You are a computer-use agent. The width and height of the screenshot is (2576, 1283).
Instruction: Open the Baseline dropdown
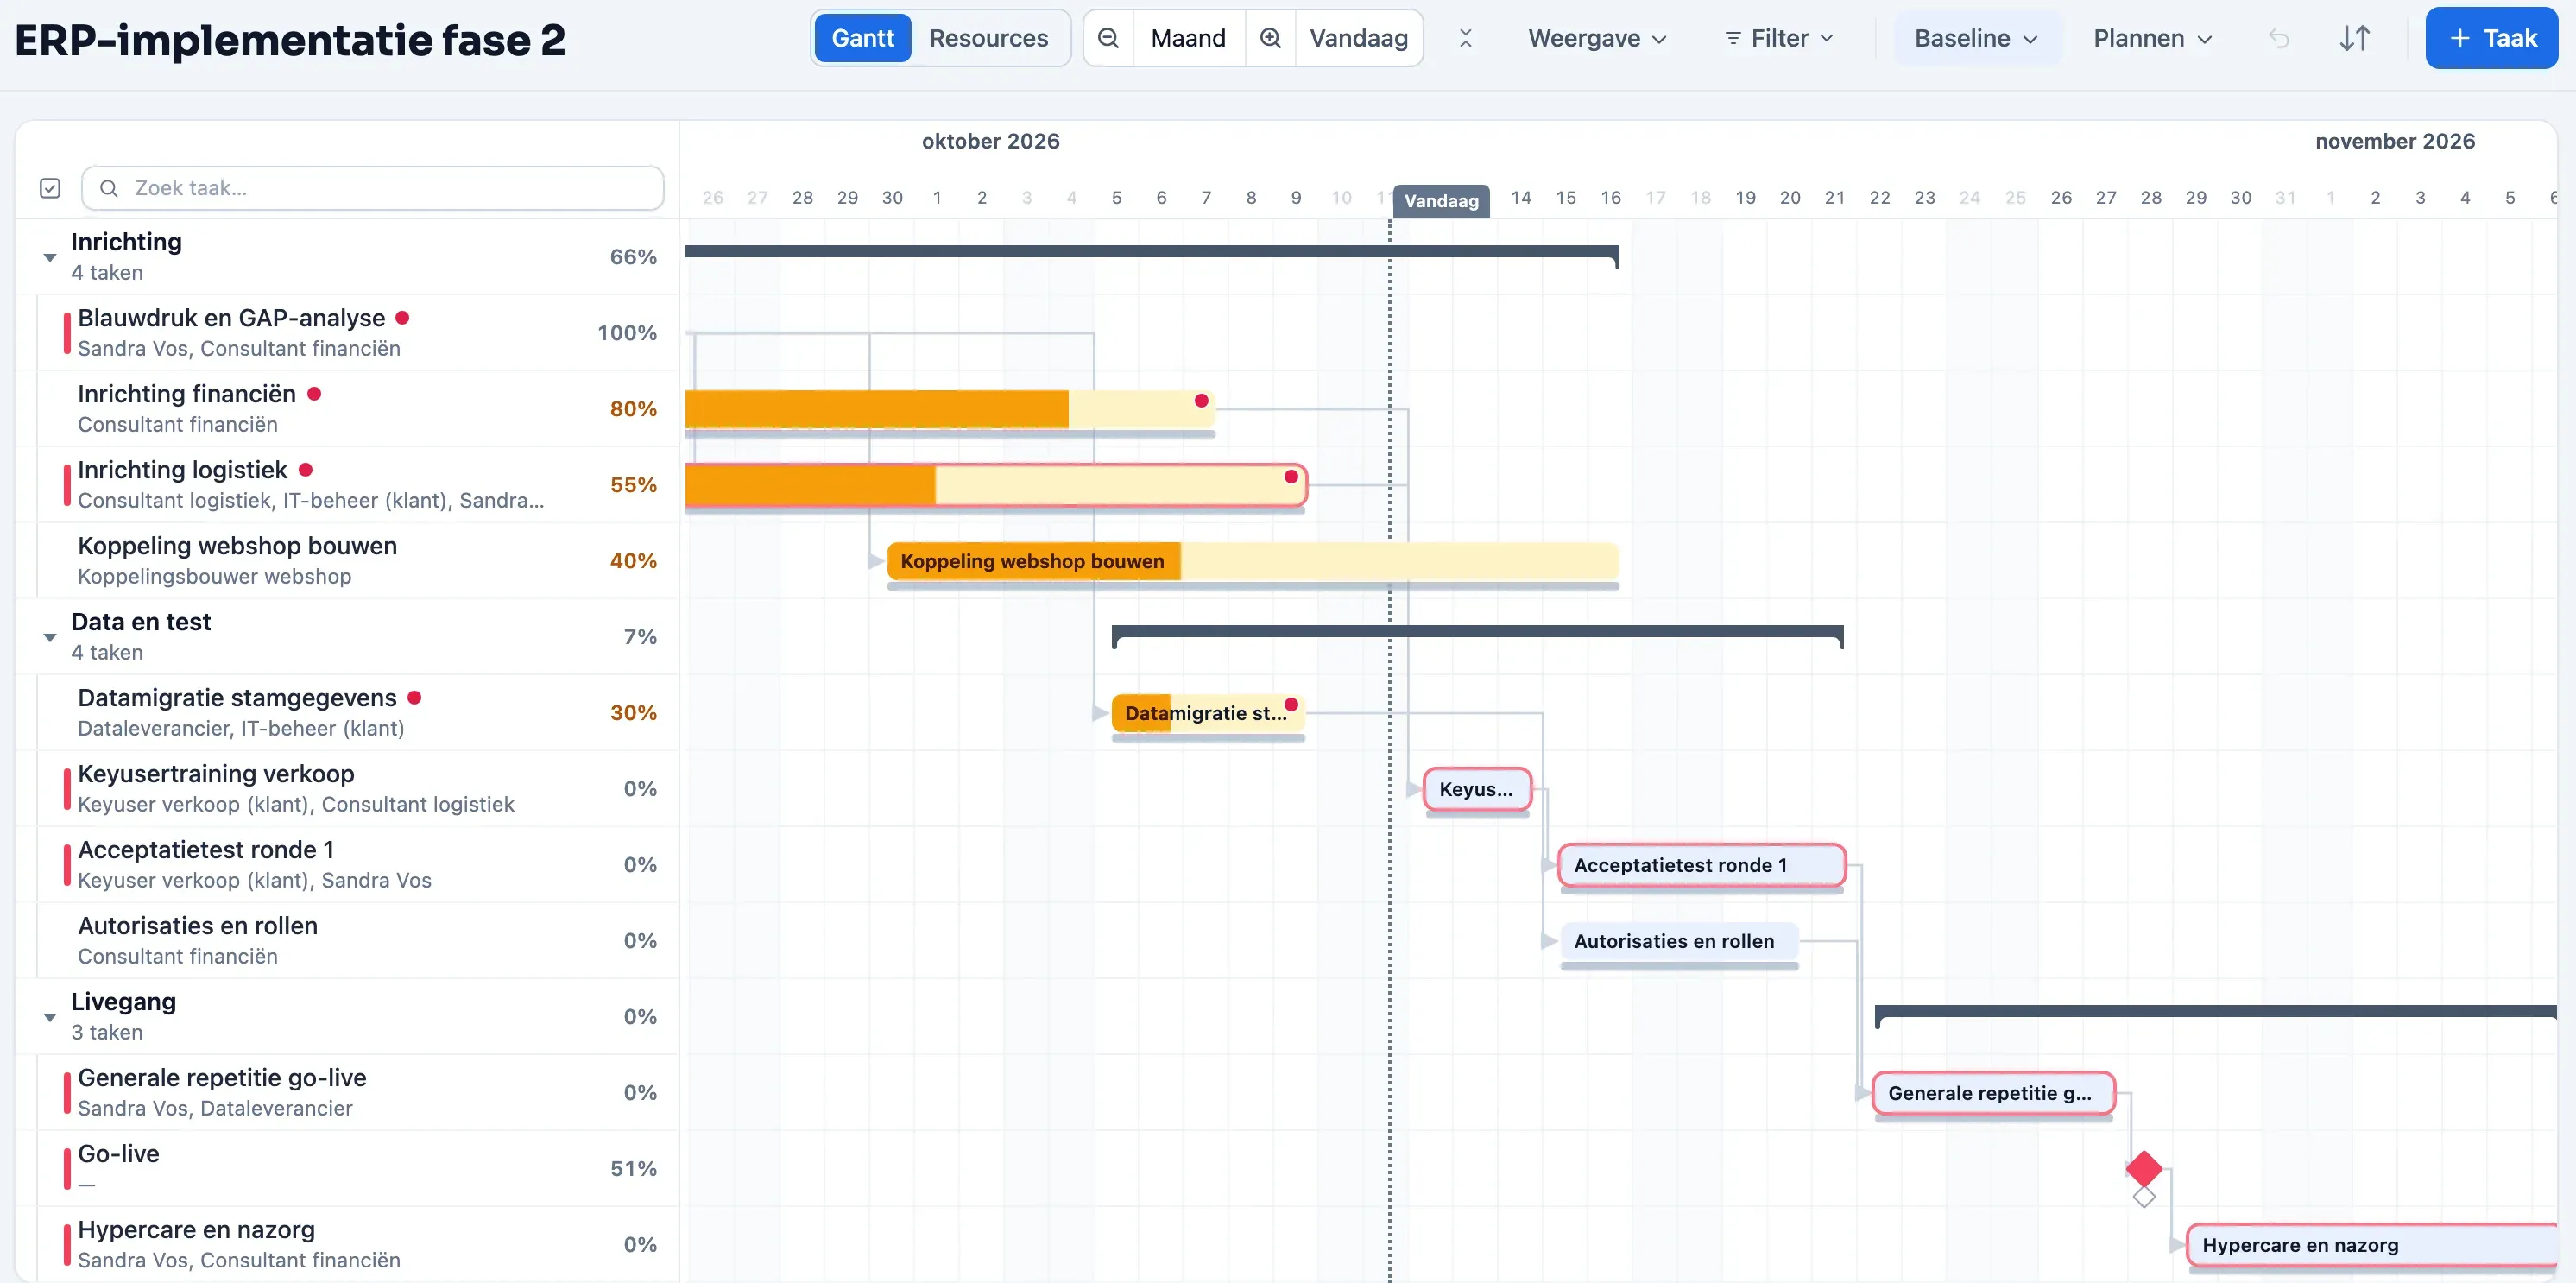tap(1976, 38)
